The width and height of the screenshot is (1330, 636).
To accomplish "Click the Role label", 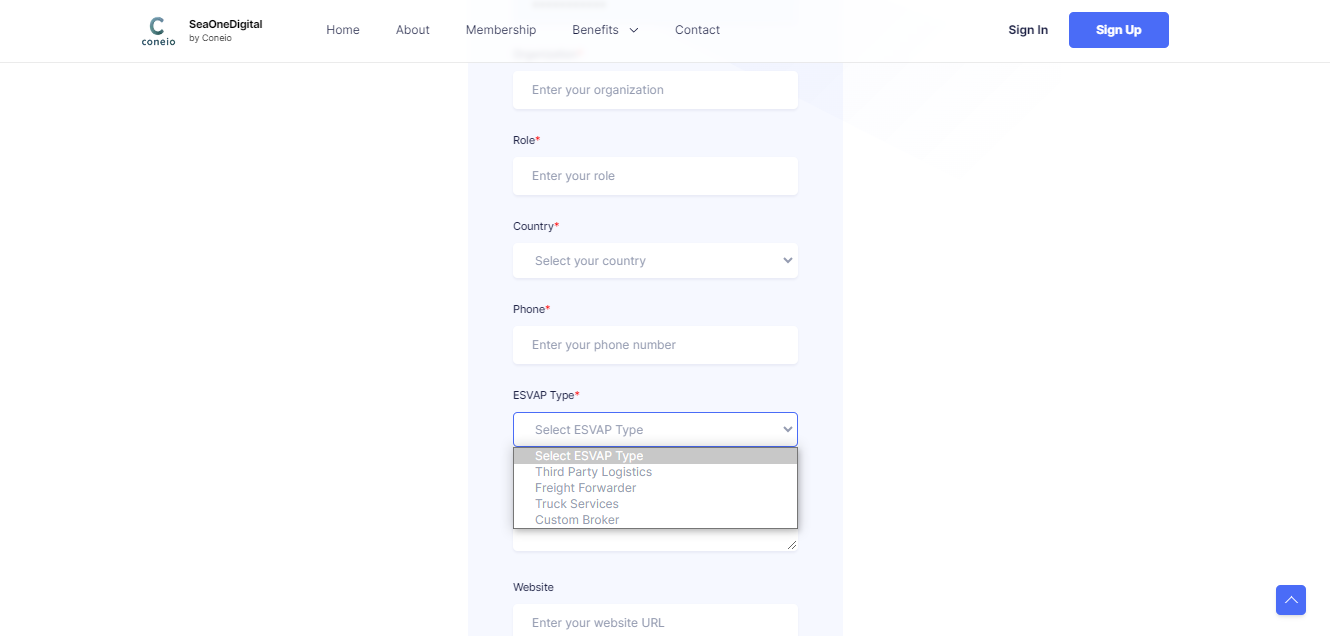I will pyautogui.click(x=526, y=140).
